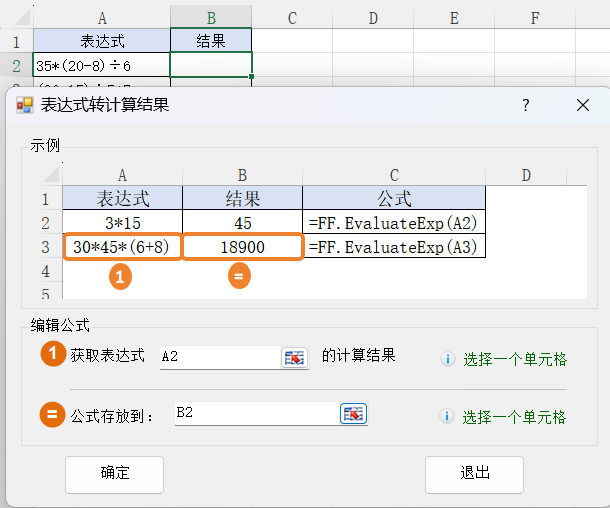This screenshot has width=610, height=508.
Task: Select worksheet header cell 结果 in B1
Action: [x=211, y=41]
